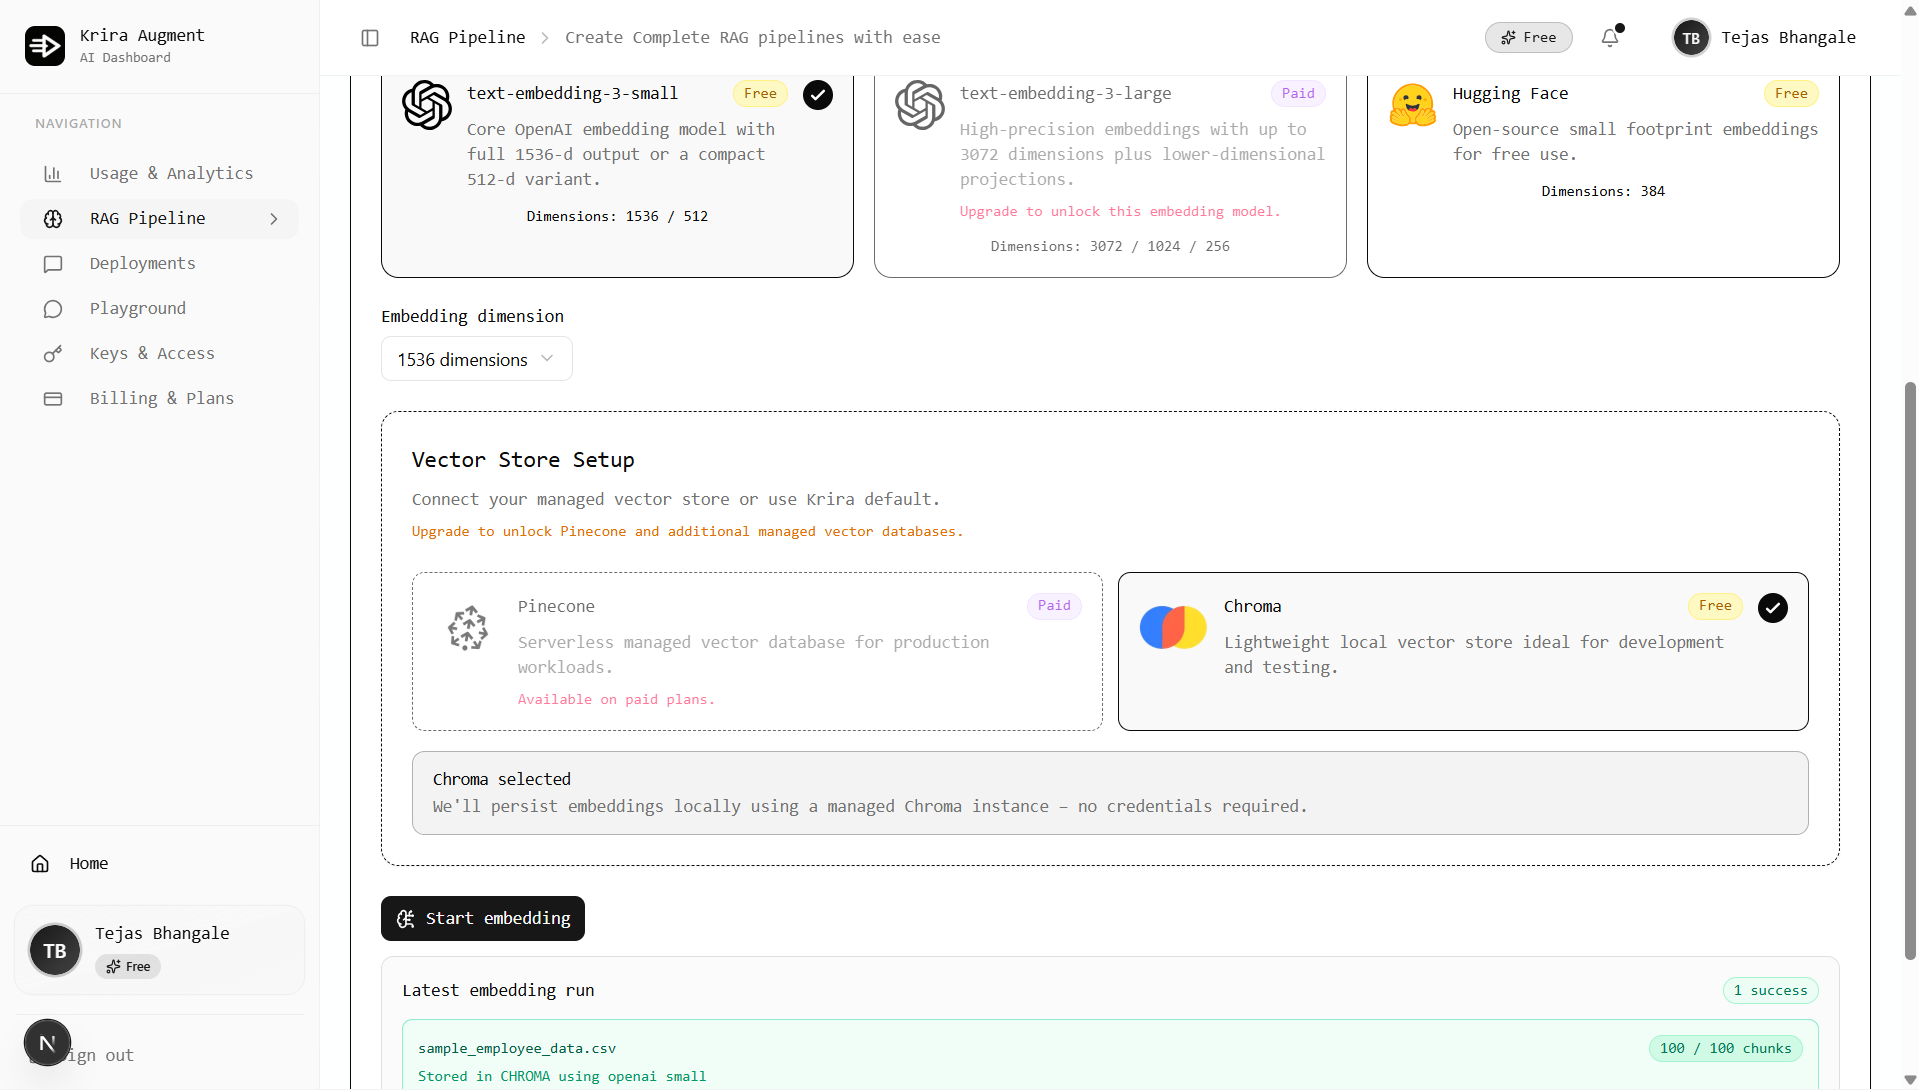1919x1090 pixels.
Task: Toggle the sidebar panel icon
Action: click(x=370, y=38)
